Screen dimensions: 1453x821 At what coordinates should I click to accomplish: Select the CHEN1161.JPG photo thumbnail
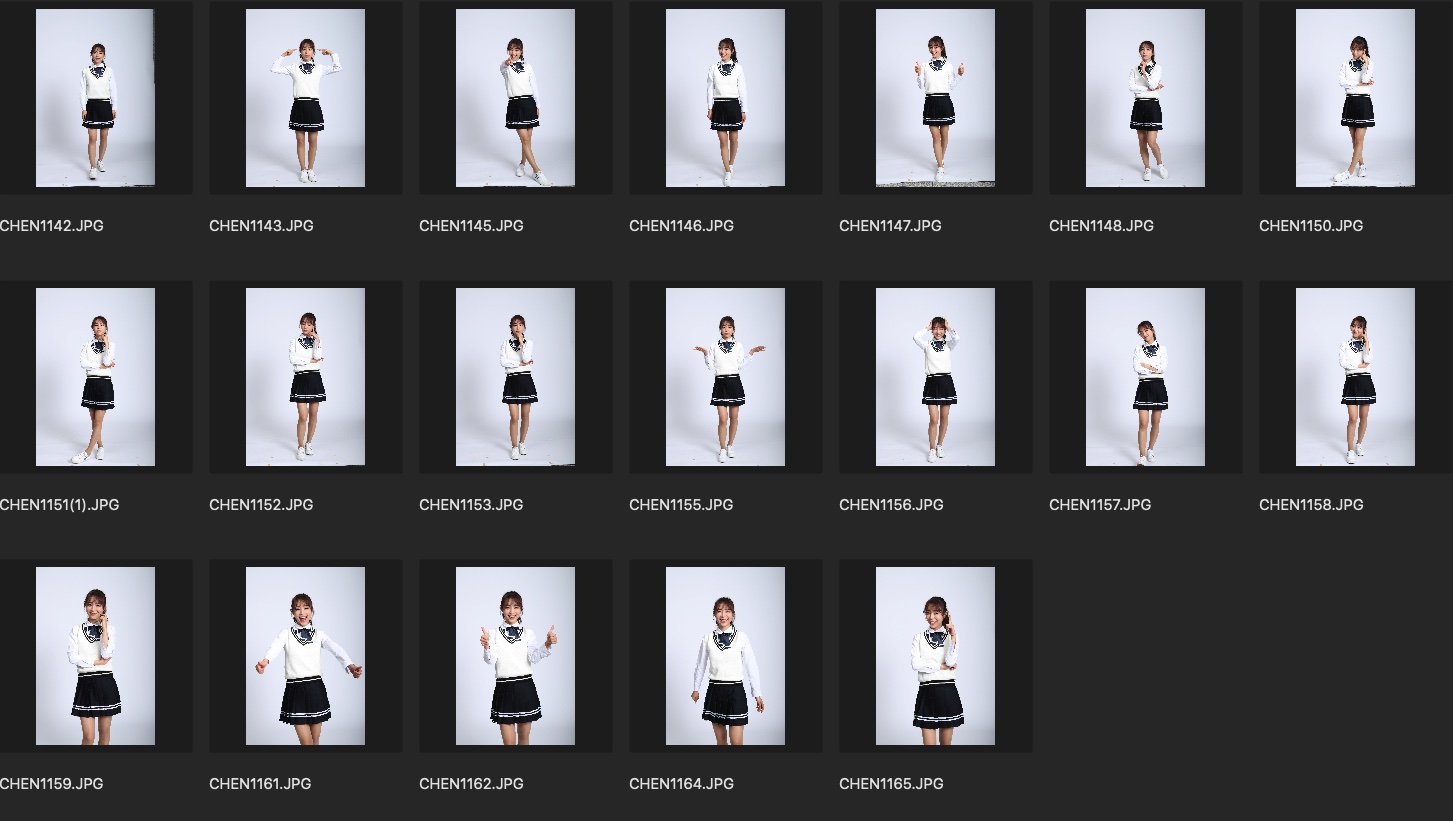pyautogui.click(x=305, y=656)
